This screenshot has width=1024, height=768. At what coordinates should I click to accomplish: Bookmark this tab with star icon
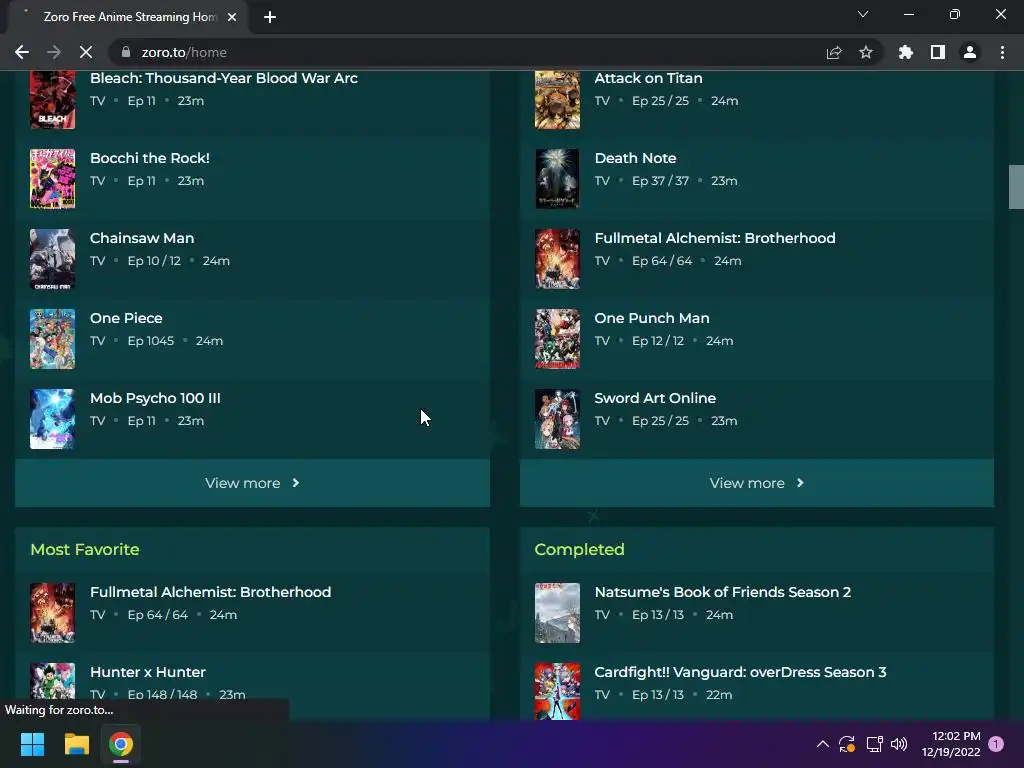coord(865,52)
